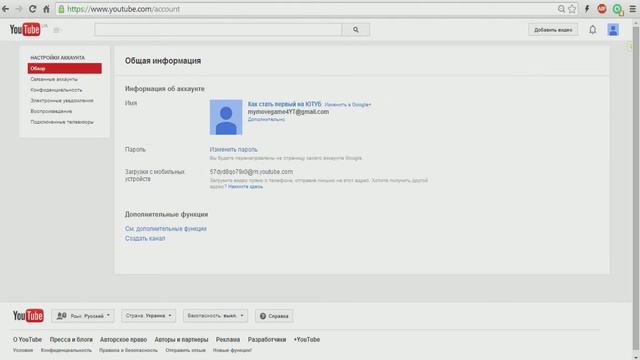Click Правила и безопасность footer link
The width and height of the screenshot is (640, 360).
pos(128,350)
